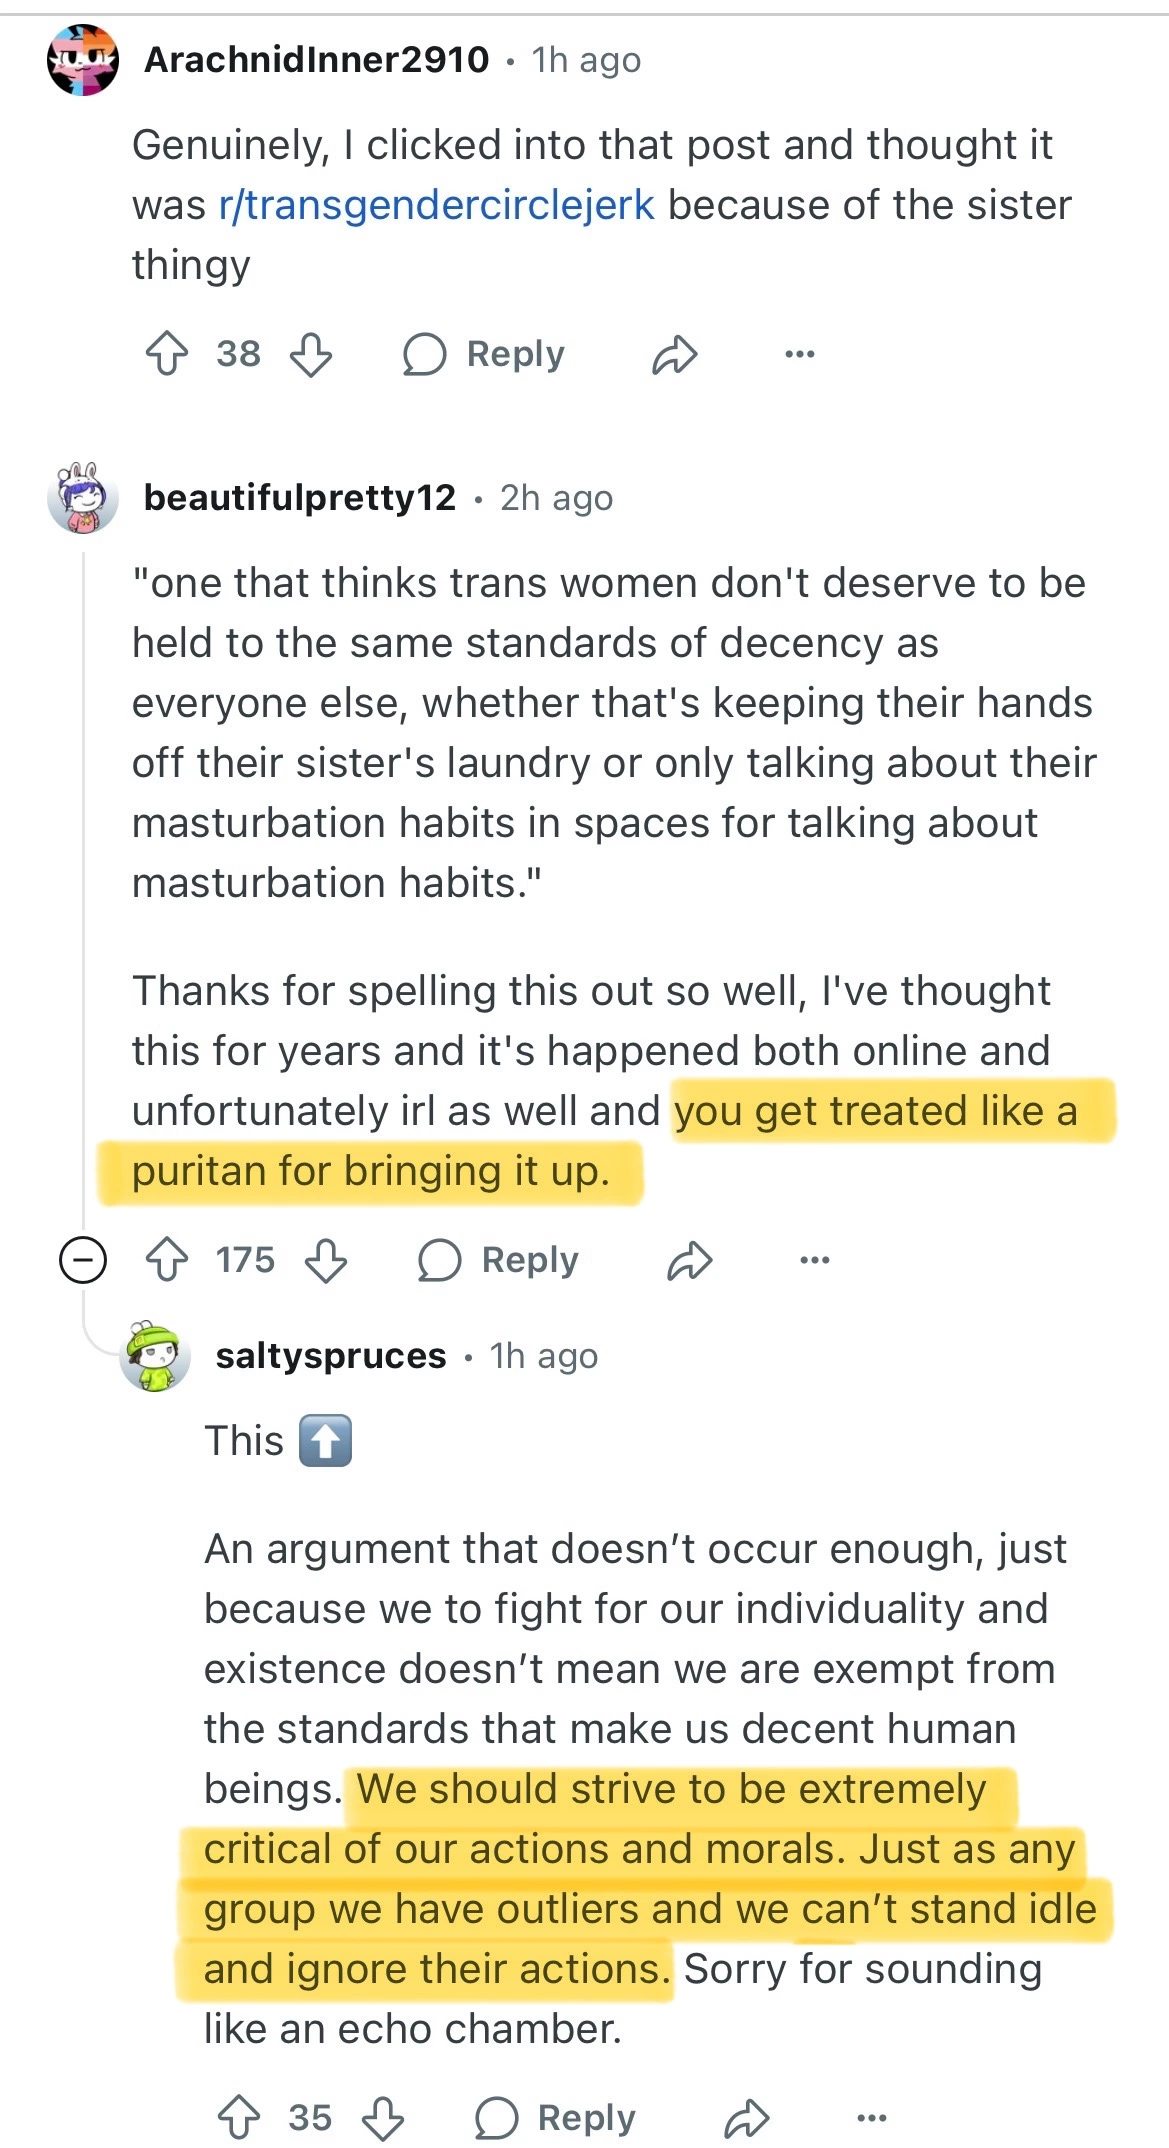View beautifulpretty12's avatar

point(83,497)
